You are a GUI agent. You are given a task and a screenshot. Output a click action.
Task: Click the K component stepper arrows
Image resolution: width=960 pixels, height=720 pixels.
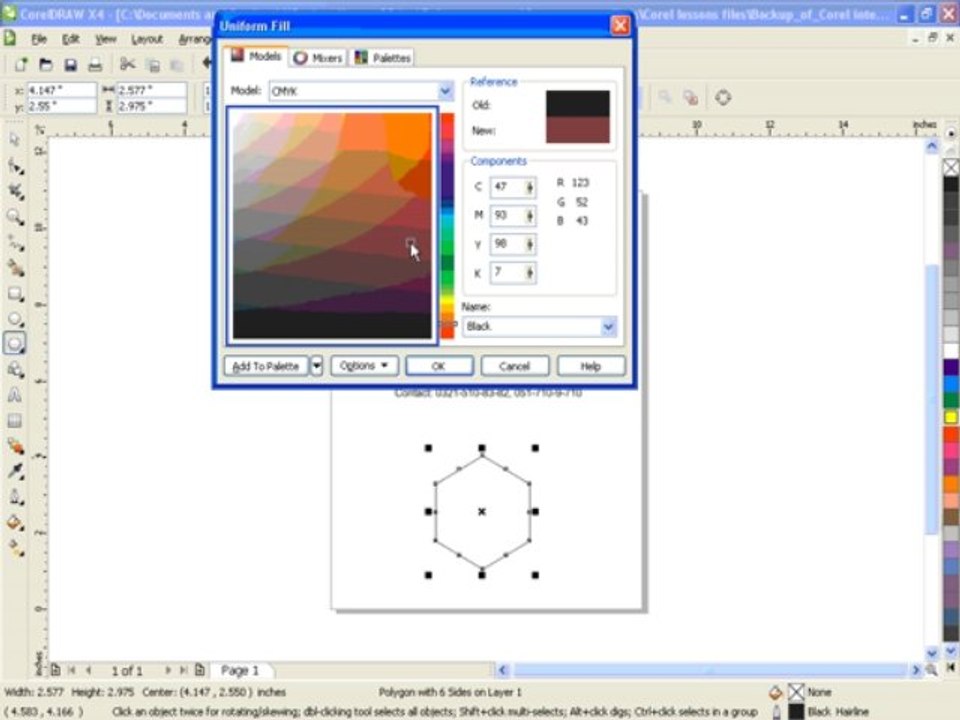(x=530, y=272)
